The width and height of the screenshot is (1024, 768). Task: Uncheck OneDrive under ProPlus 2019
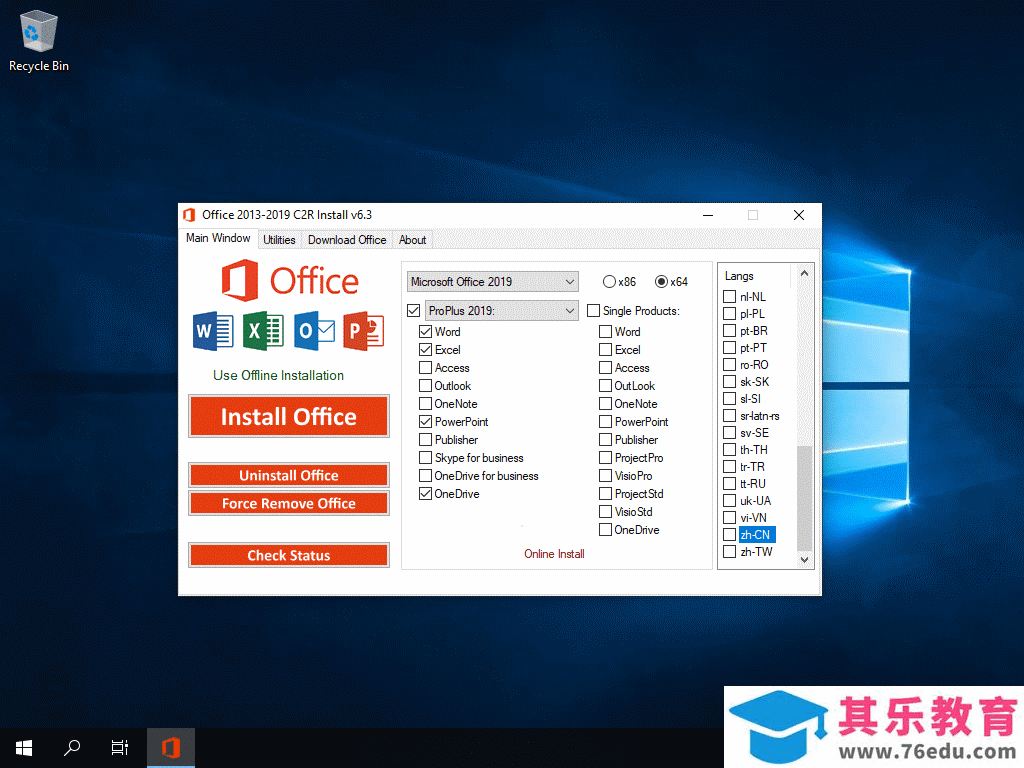(425, 494)
